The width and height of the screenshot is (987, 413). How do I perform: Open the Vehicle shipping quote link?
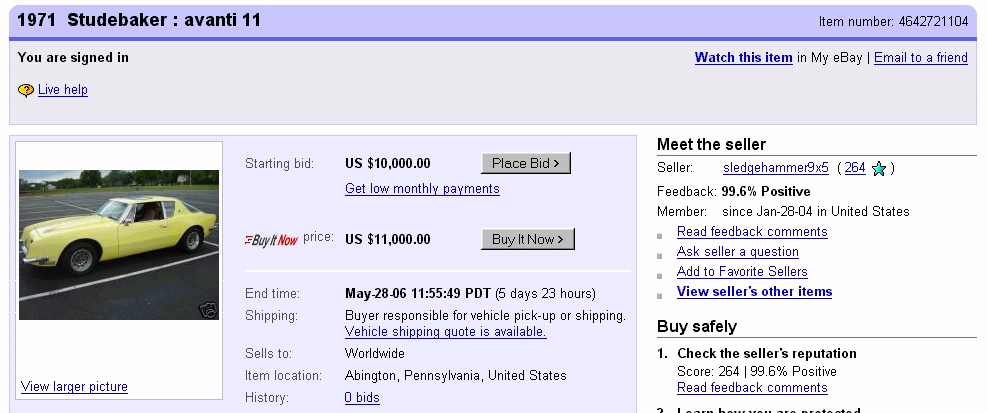445,332
